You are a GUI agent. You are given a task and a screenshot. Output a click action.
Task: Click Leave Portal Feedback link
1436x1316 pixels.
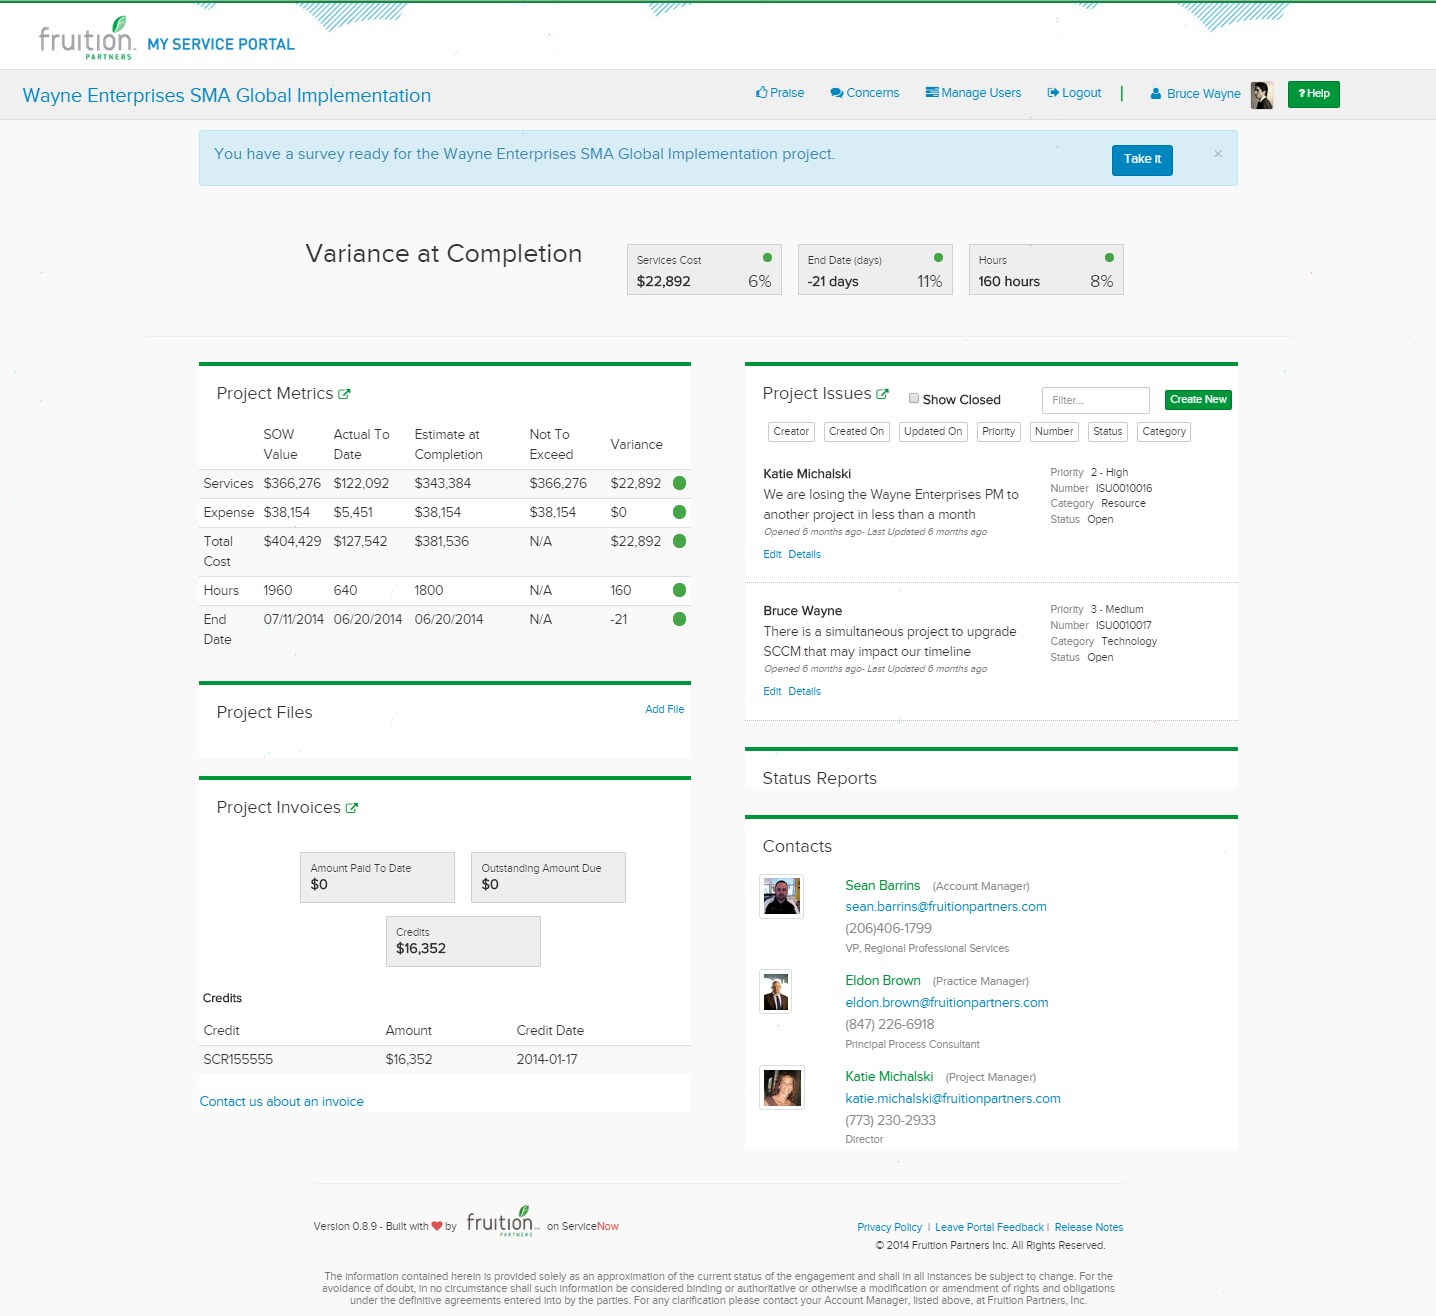[x=989, y=1227]
